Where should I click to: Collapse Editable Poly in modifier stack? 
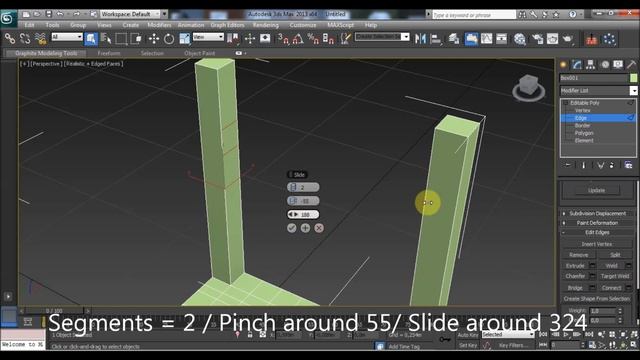[x=566, y=103]
